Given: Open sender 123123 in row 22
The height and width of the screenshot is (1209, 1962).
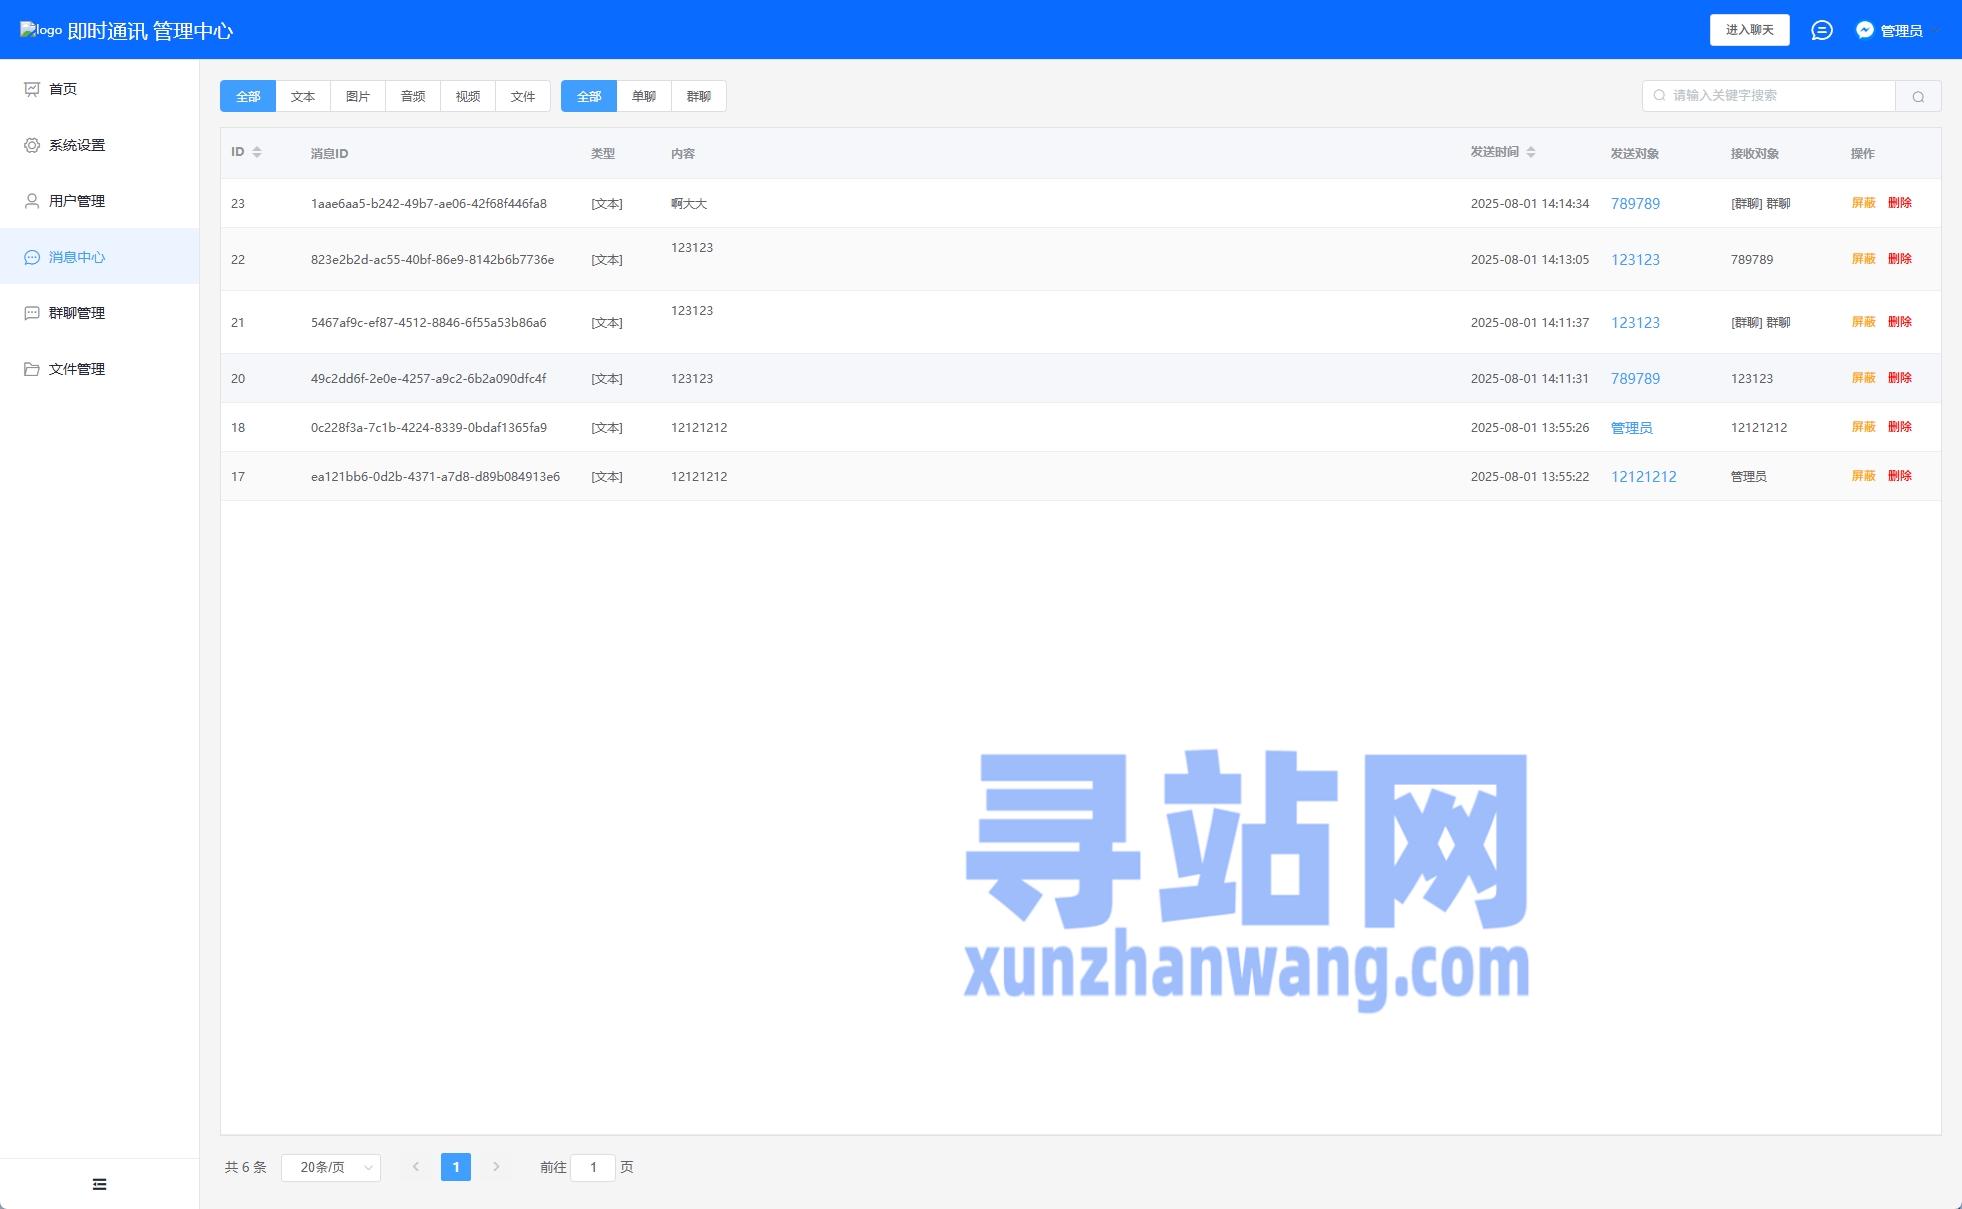Looking at the screenshot, I should pos(1635,259).
